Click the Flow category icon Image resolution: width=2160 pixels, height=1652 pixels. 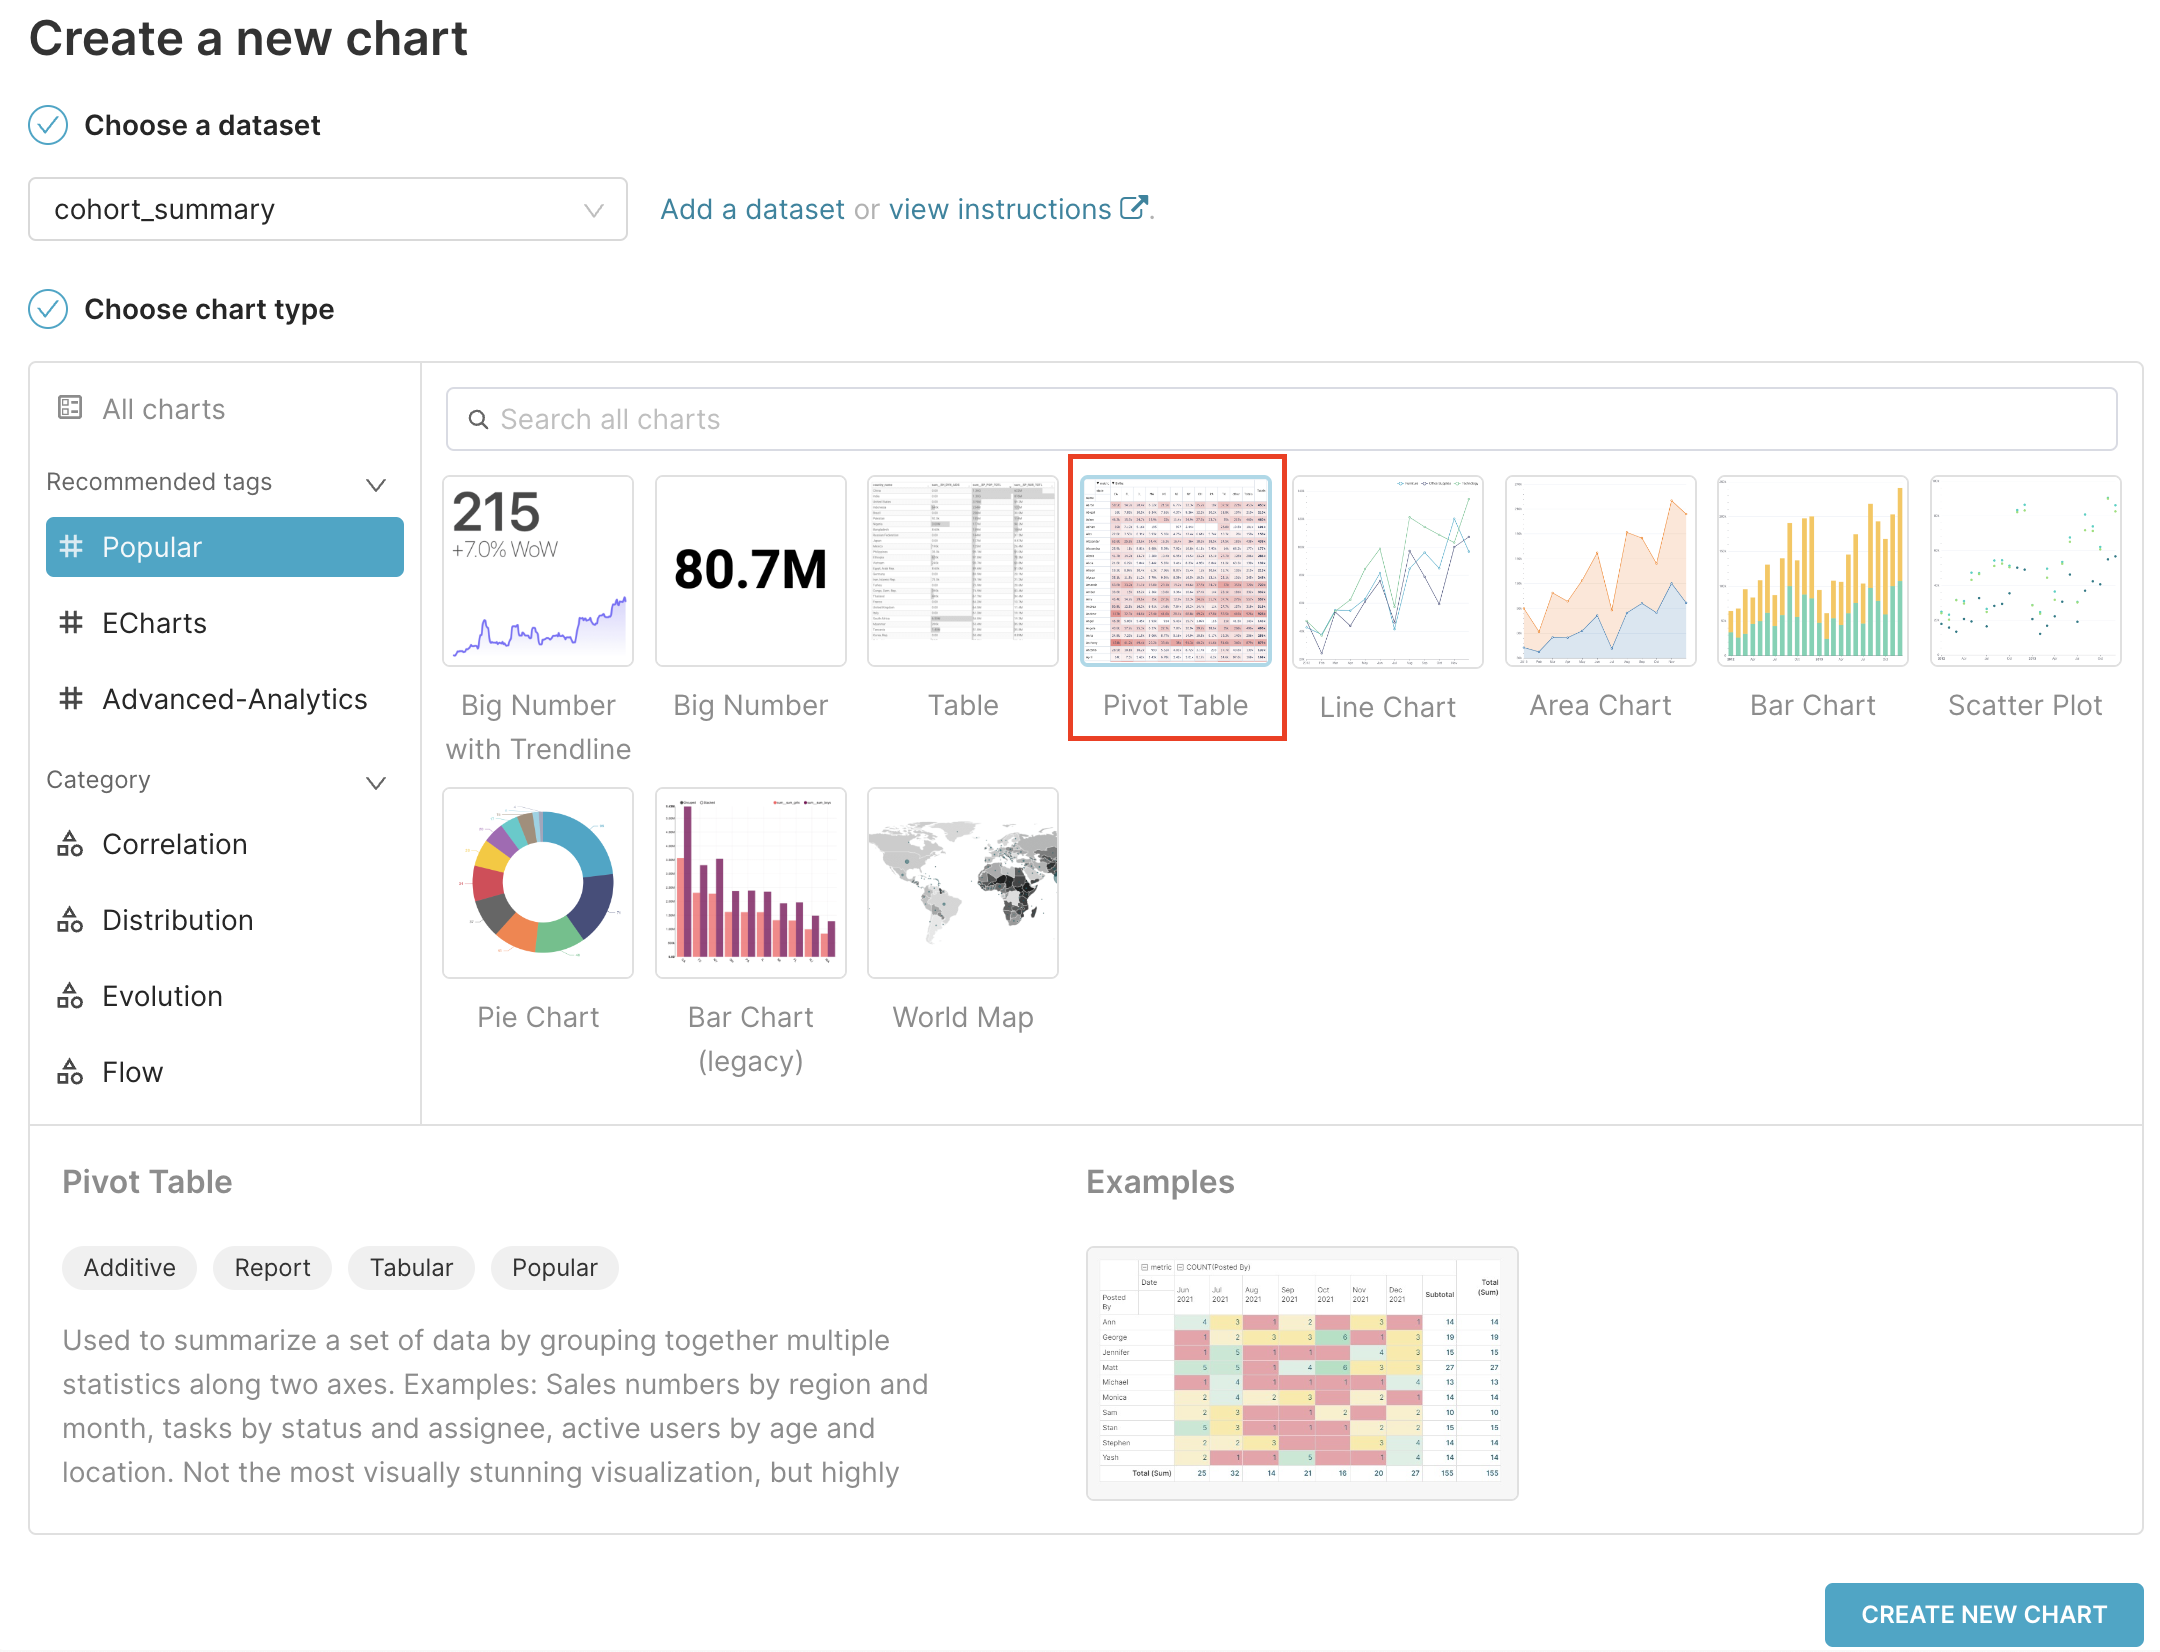pyautogui.click(x=70, y=1072)
